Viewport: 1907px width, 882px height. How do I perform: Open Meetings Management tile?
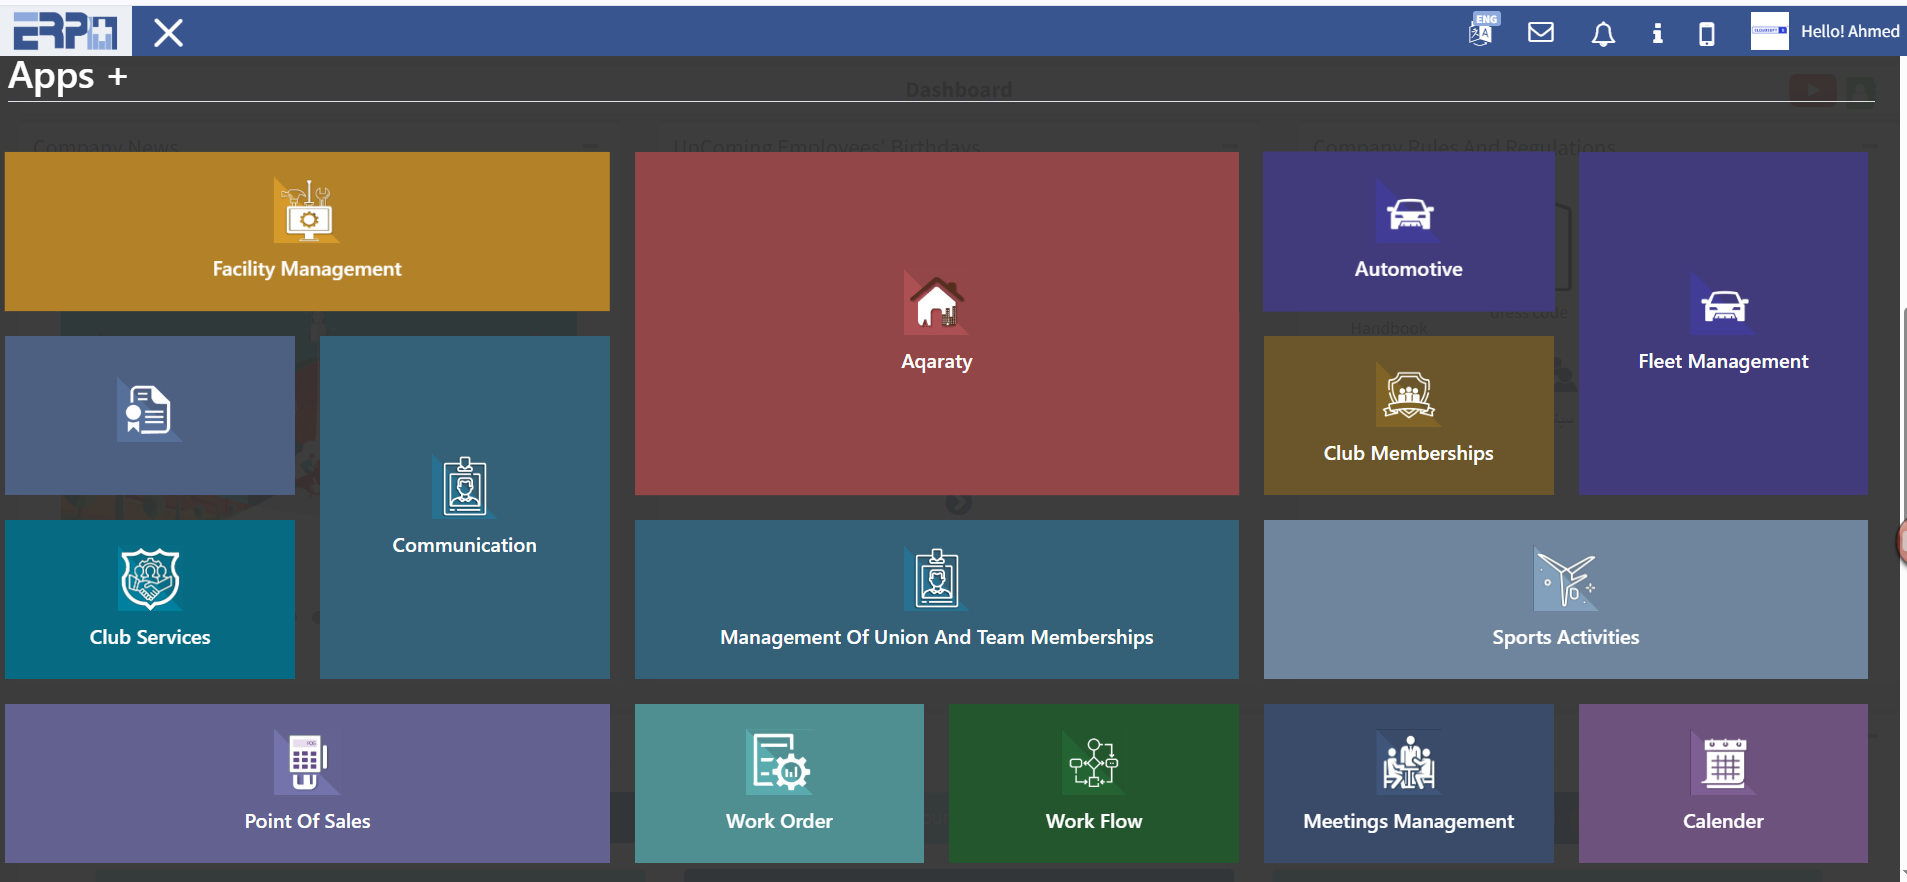tap(1408, 784)
